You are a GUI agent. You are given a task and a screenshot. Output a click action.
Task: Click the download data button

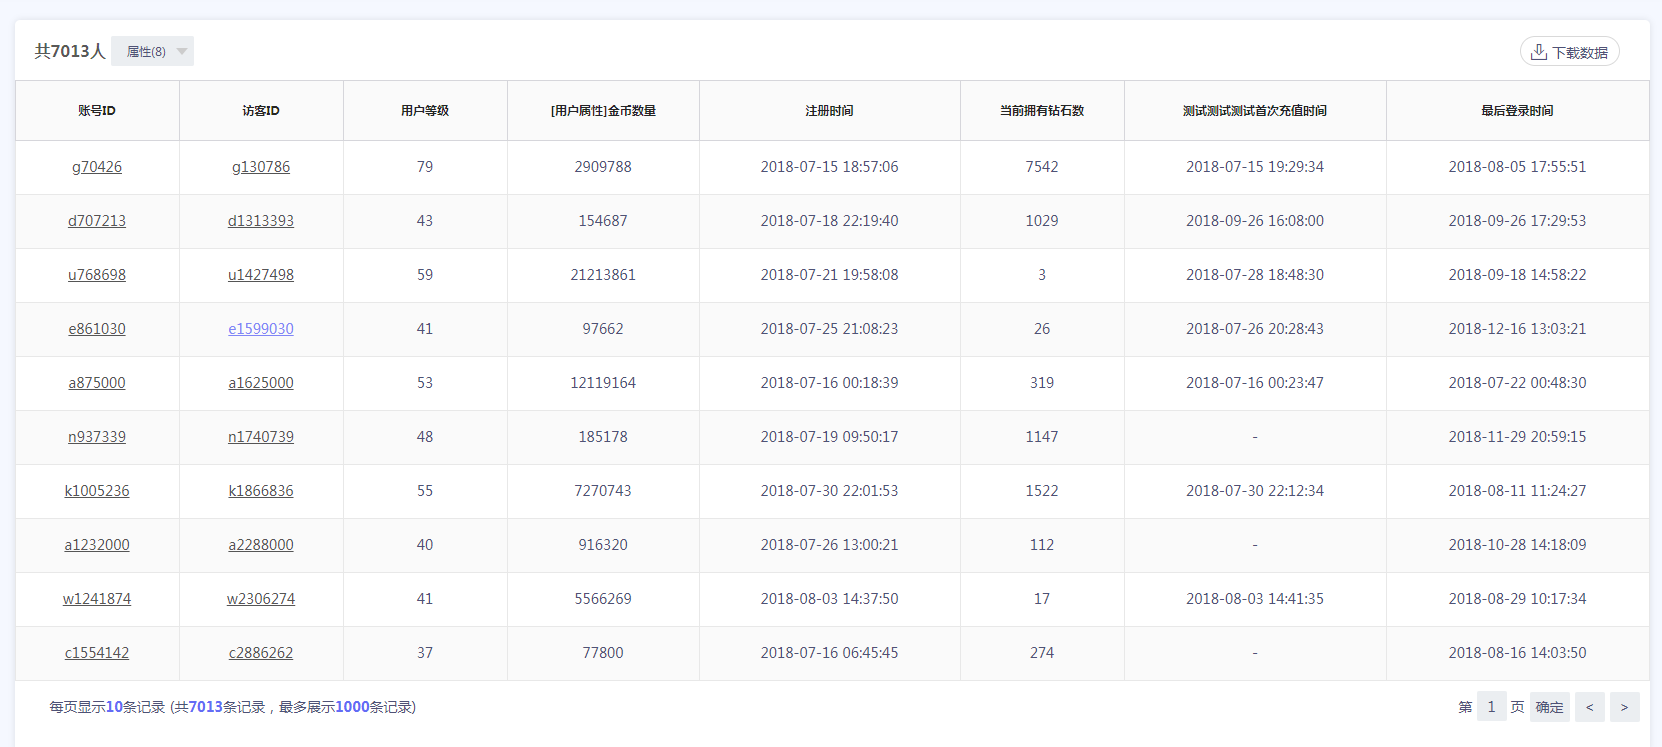click(x=1569, y=52)
